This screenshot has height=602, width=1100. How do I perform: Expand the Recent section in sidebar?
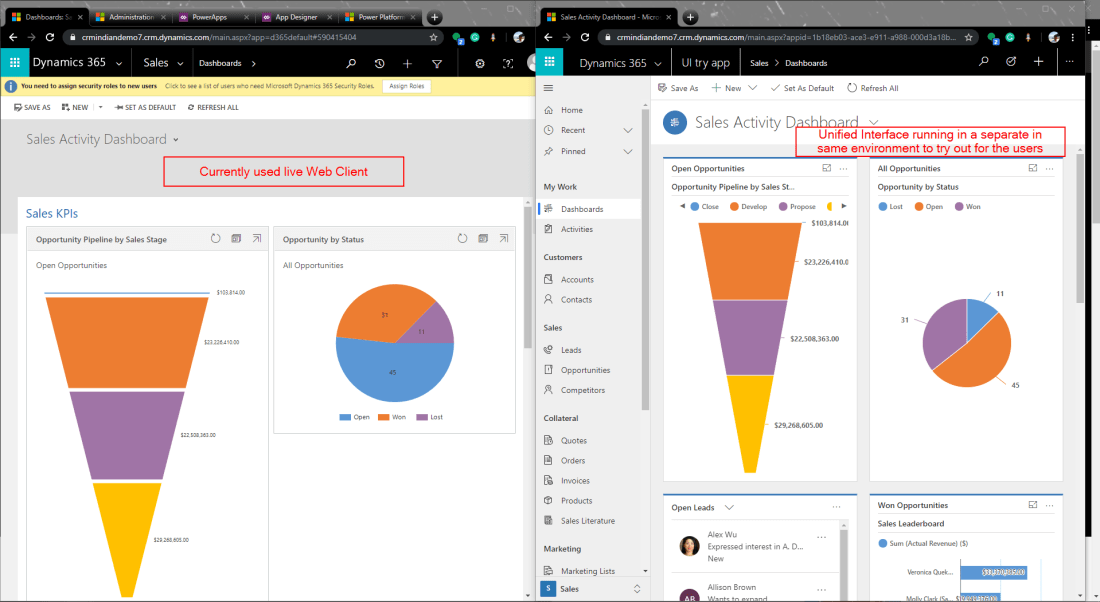[628, 130]
